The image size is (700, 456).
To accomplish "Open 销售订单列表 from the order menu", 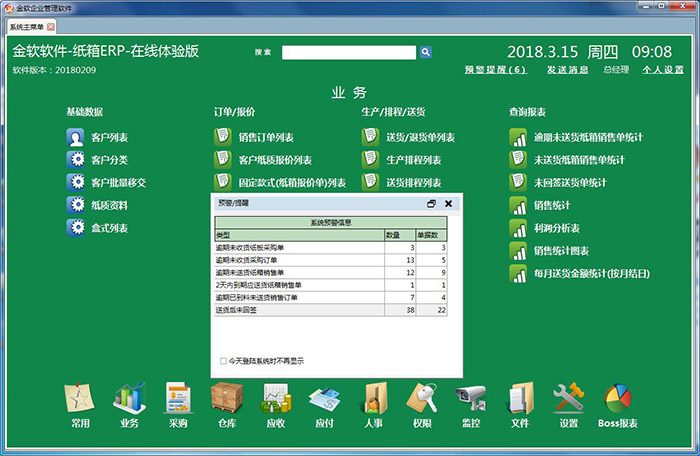I will pyautogui.click(x=265, y=138).
